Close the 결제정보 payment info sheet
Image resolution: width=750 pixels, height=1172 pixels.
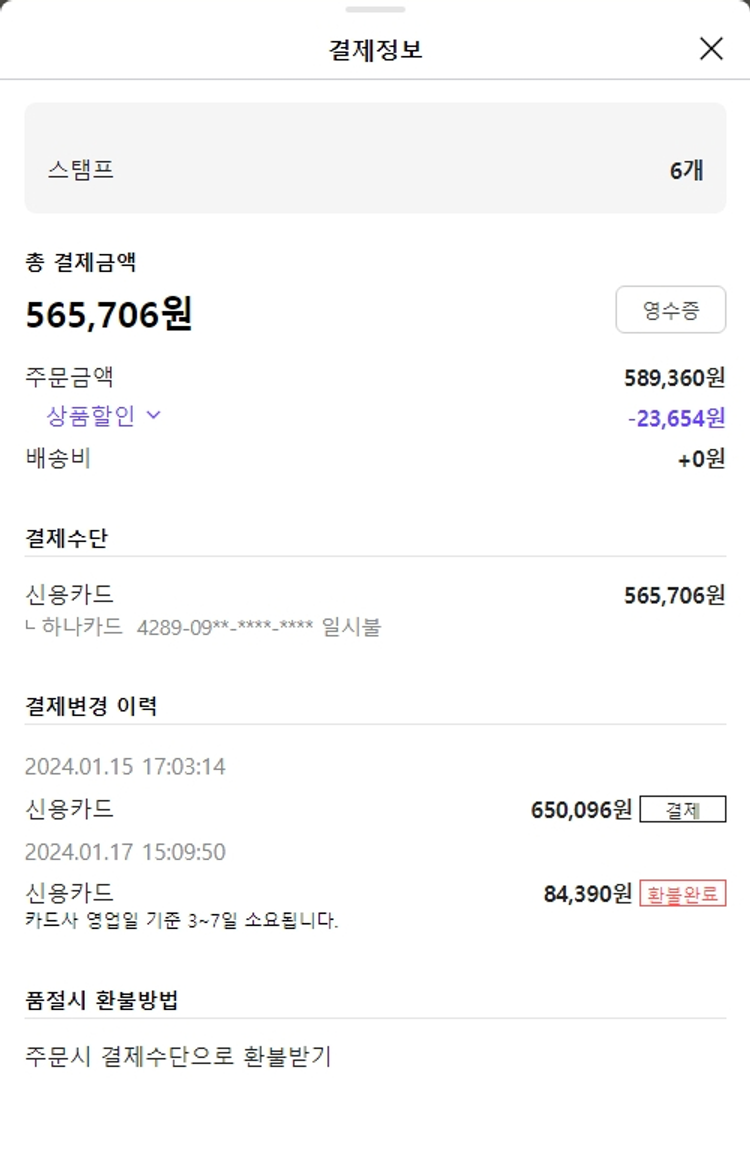tap(711, 49)
